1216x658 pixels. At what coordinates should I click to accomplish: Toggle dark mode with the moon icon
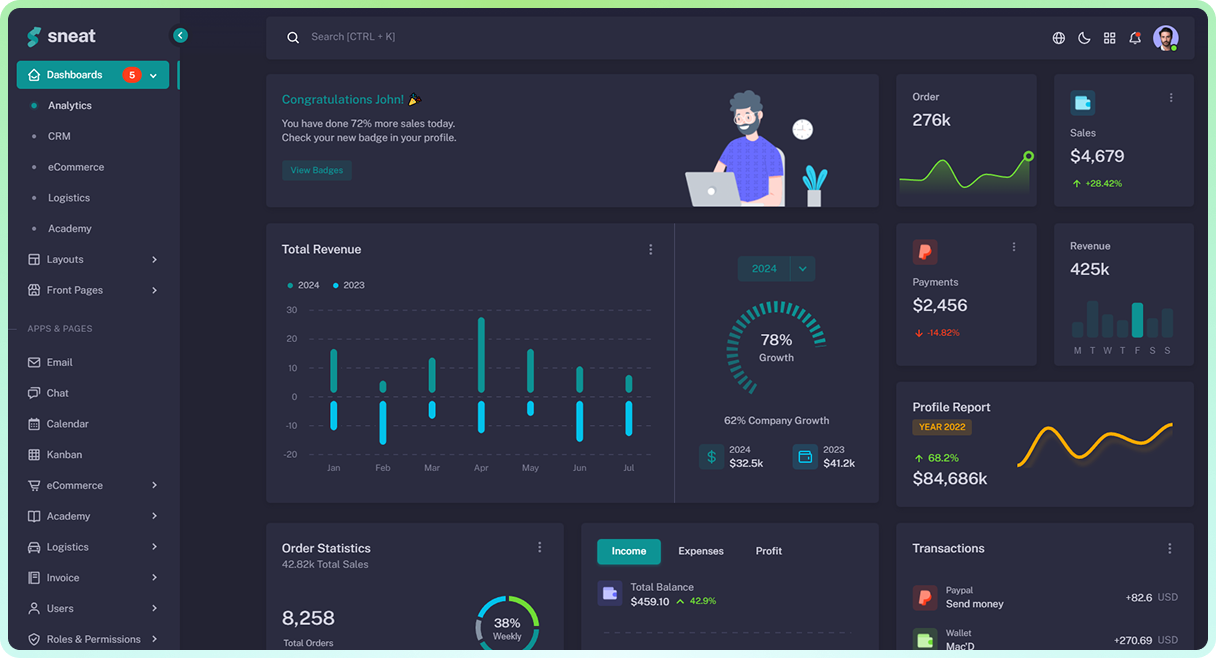point(1084,38)
